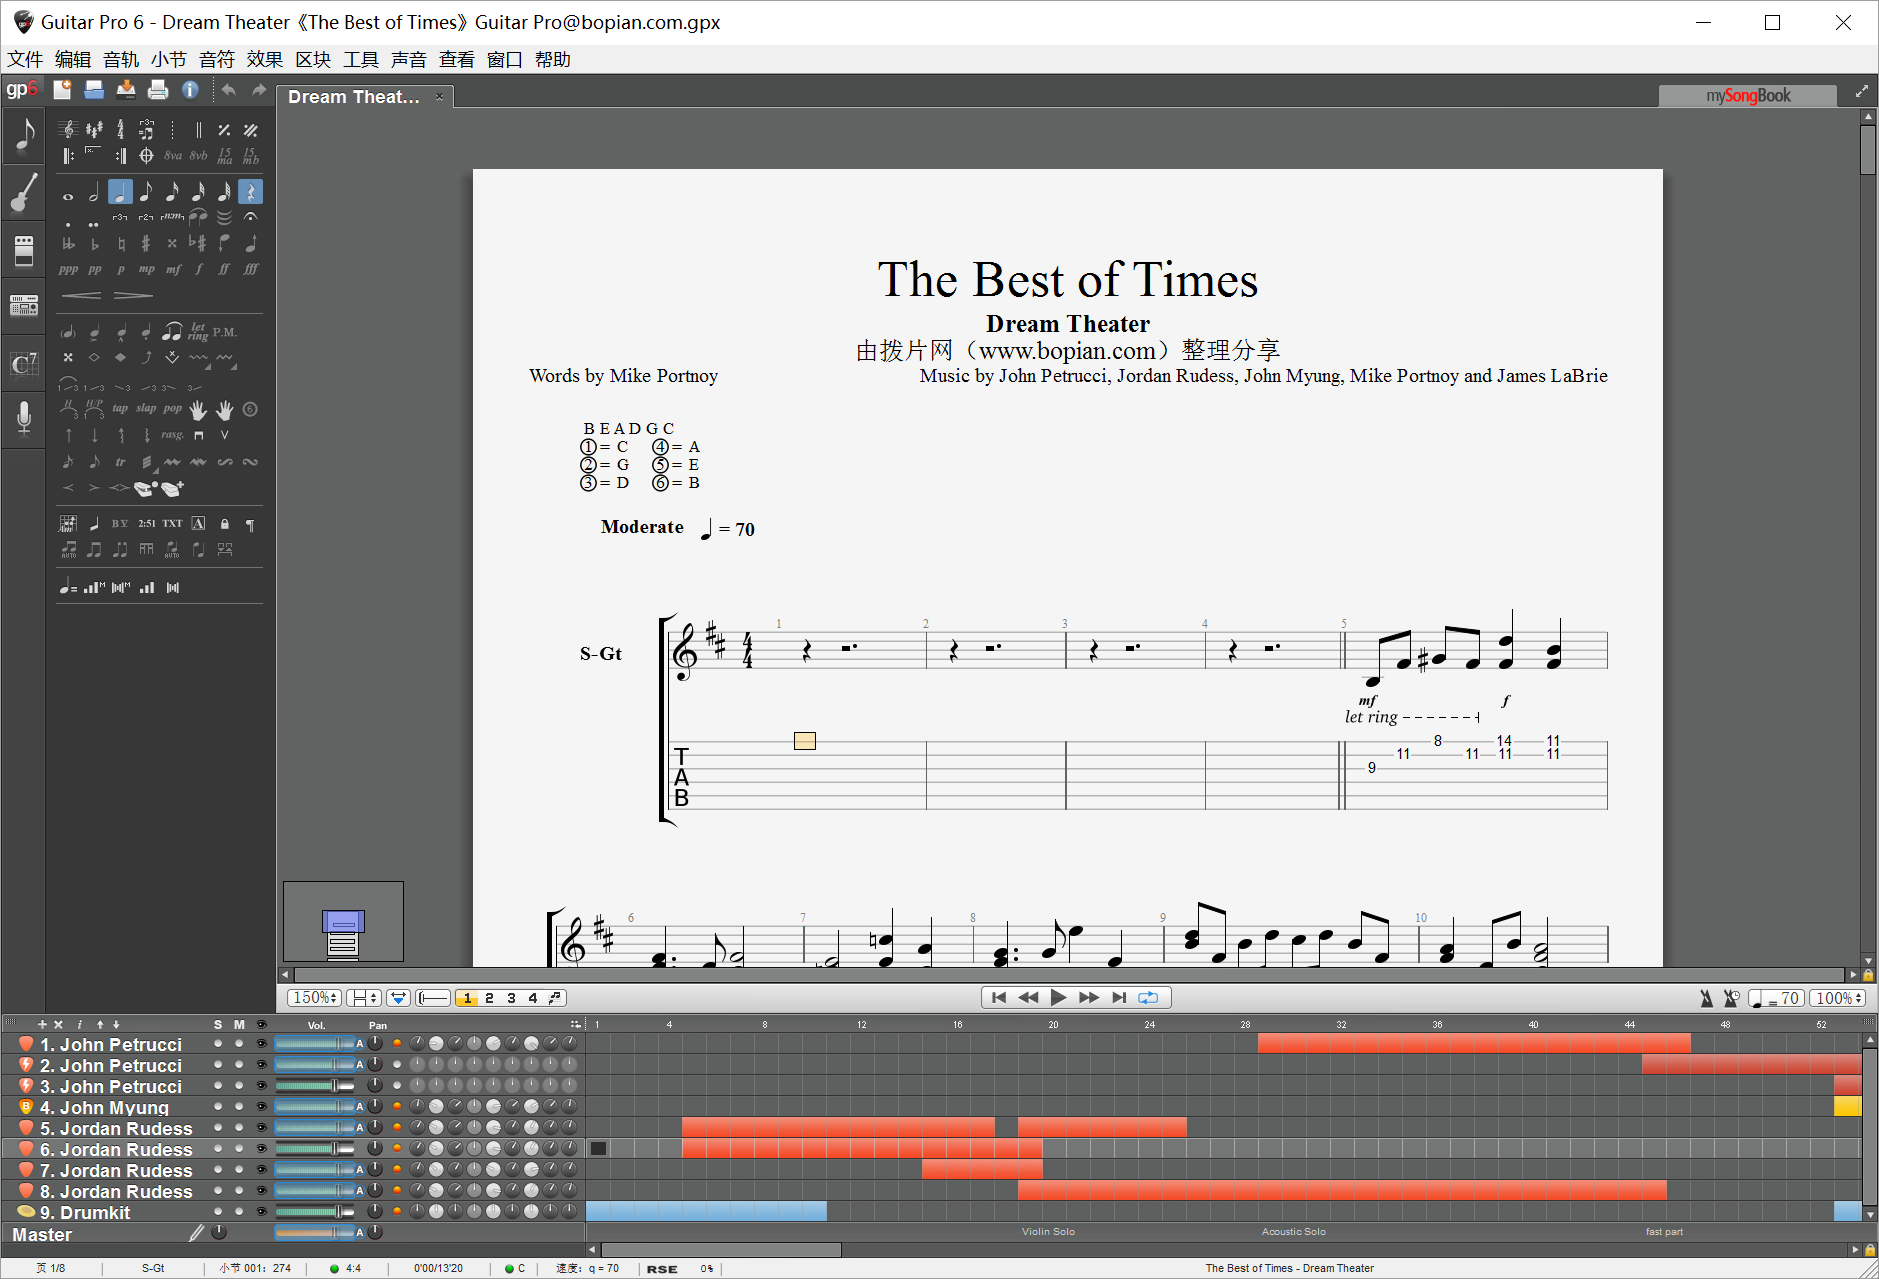Click the open file folder icon
Screen dimensions: 1879x1279
pyautogui.click(x=94, y=90)
